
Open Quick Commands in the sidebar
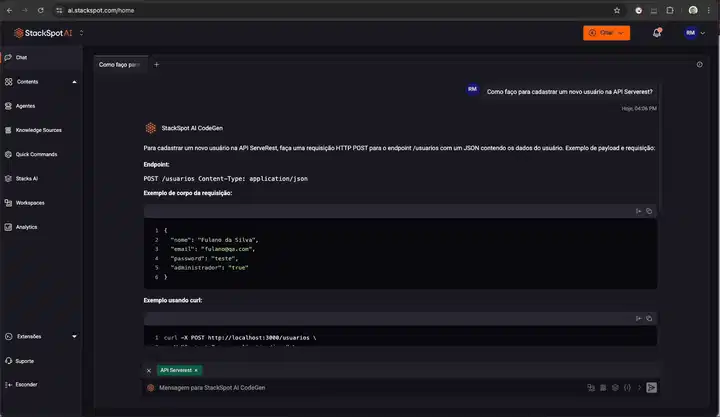[36, 154]
